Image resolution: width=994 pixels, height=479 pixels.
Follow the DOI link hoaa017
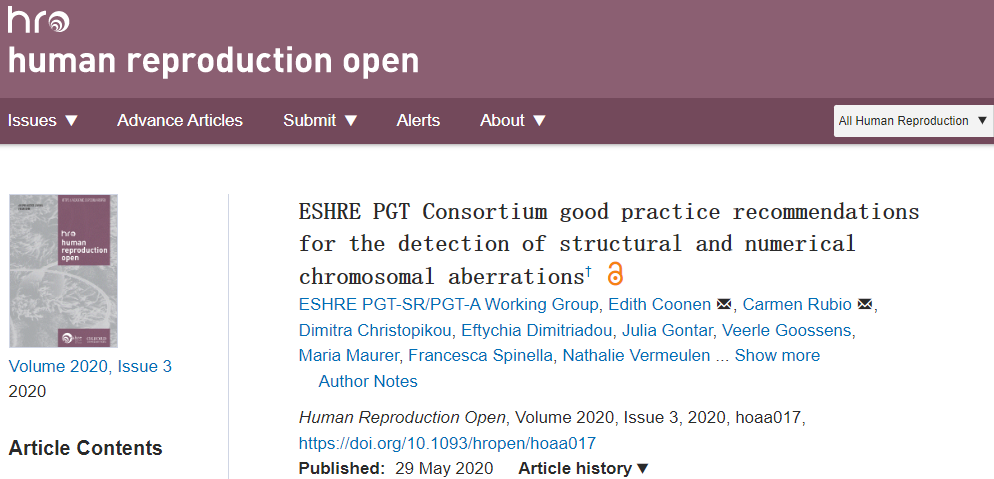(447, 443)
